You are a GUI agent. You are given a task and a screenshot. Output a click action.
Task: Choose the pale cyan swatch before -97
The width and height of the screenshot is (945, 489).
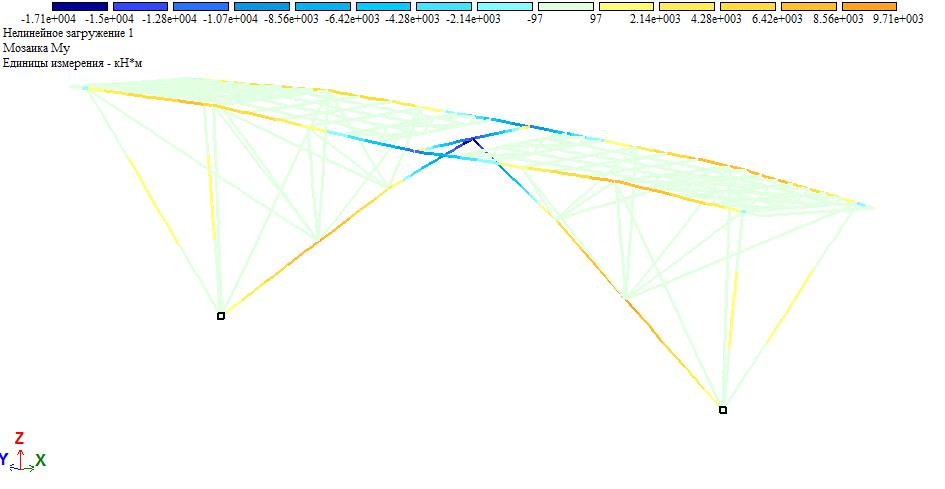click(505, 7)
